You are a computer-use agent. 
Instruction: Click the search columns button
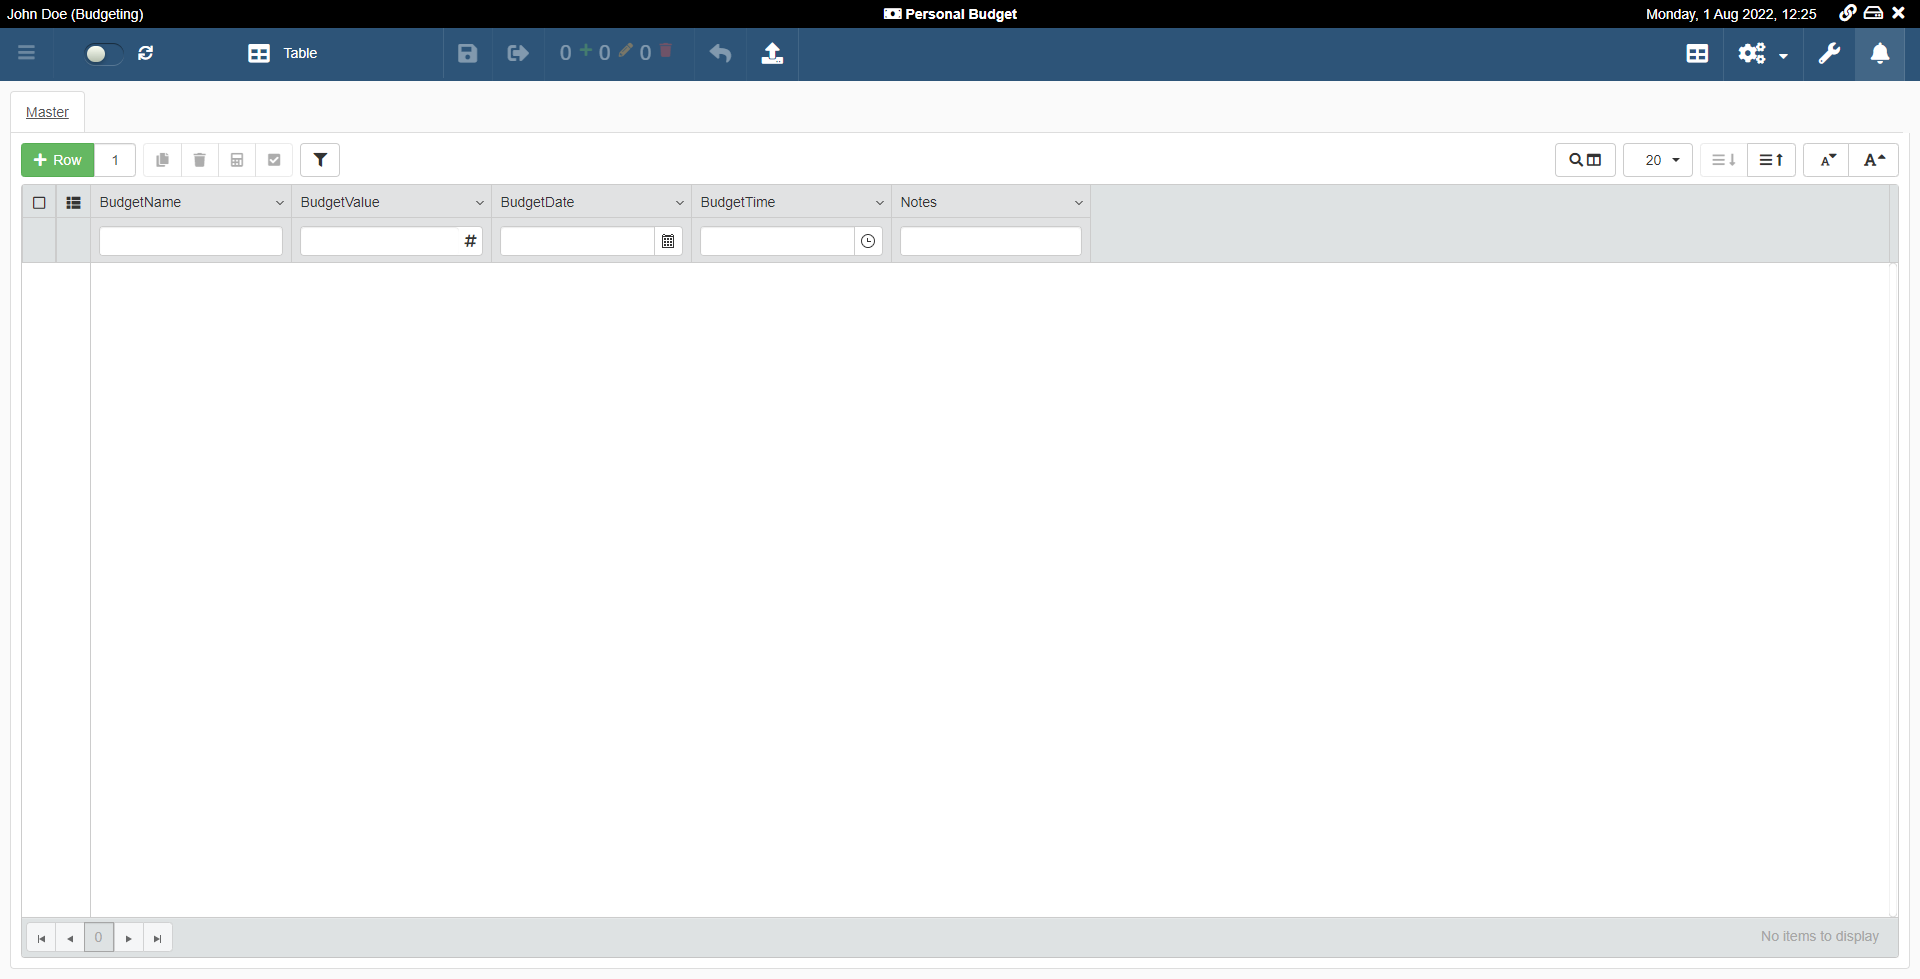pos(1585,160)
